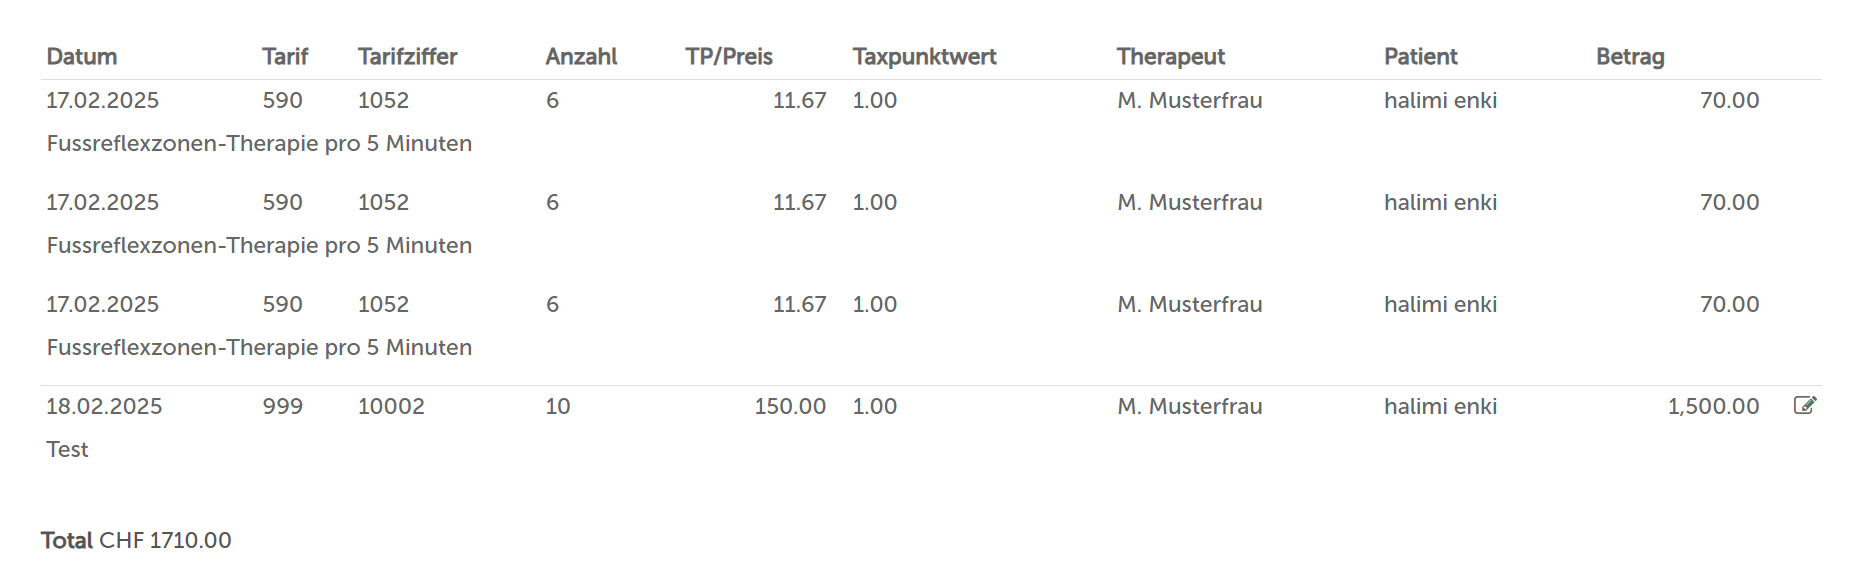1858x579 pixels.
Task: Select the TP/Preis column header
Action: 729,57
